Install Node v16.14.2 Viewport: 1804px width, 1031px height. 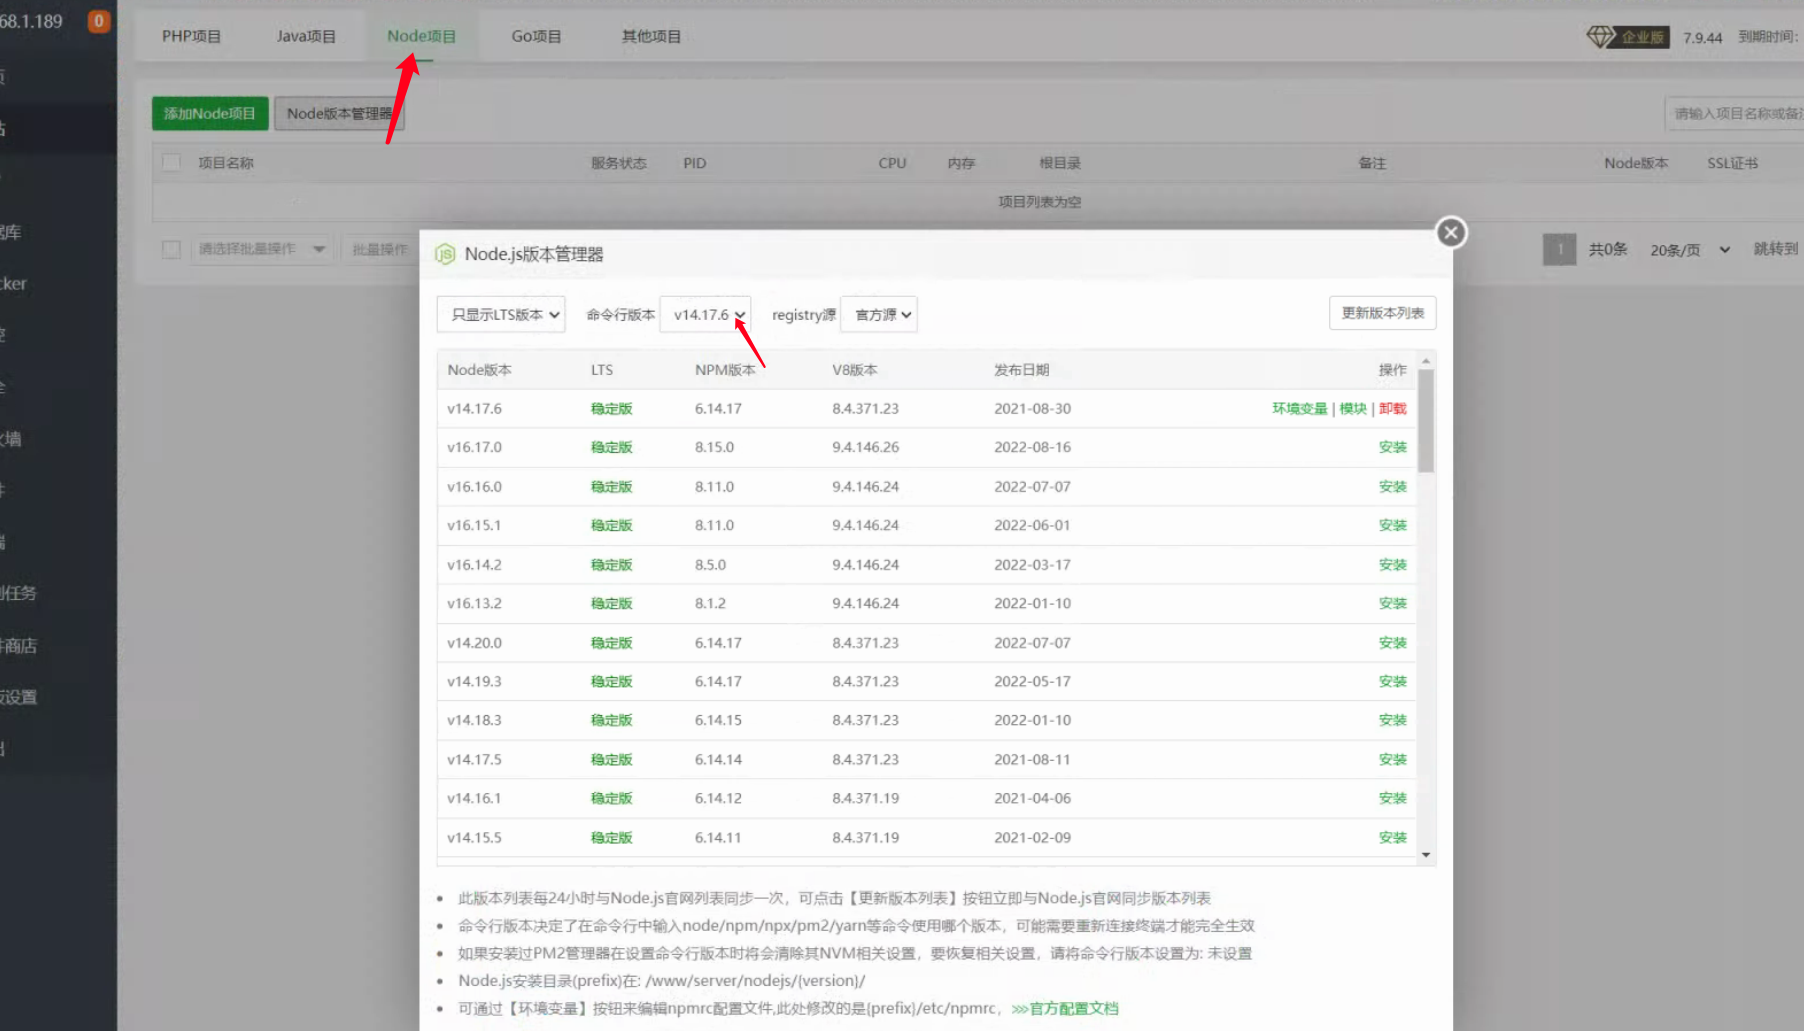[x=1392, y=565]
